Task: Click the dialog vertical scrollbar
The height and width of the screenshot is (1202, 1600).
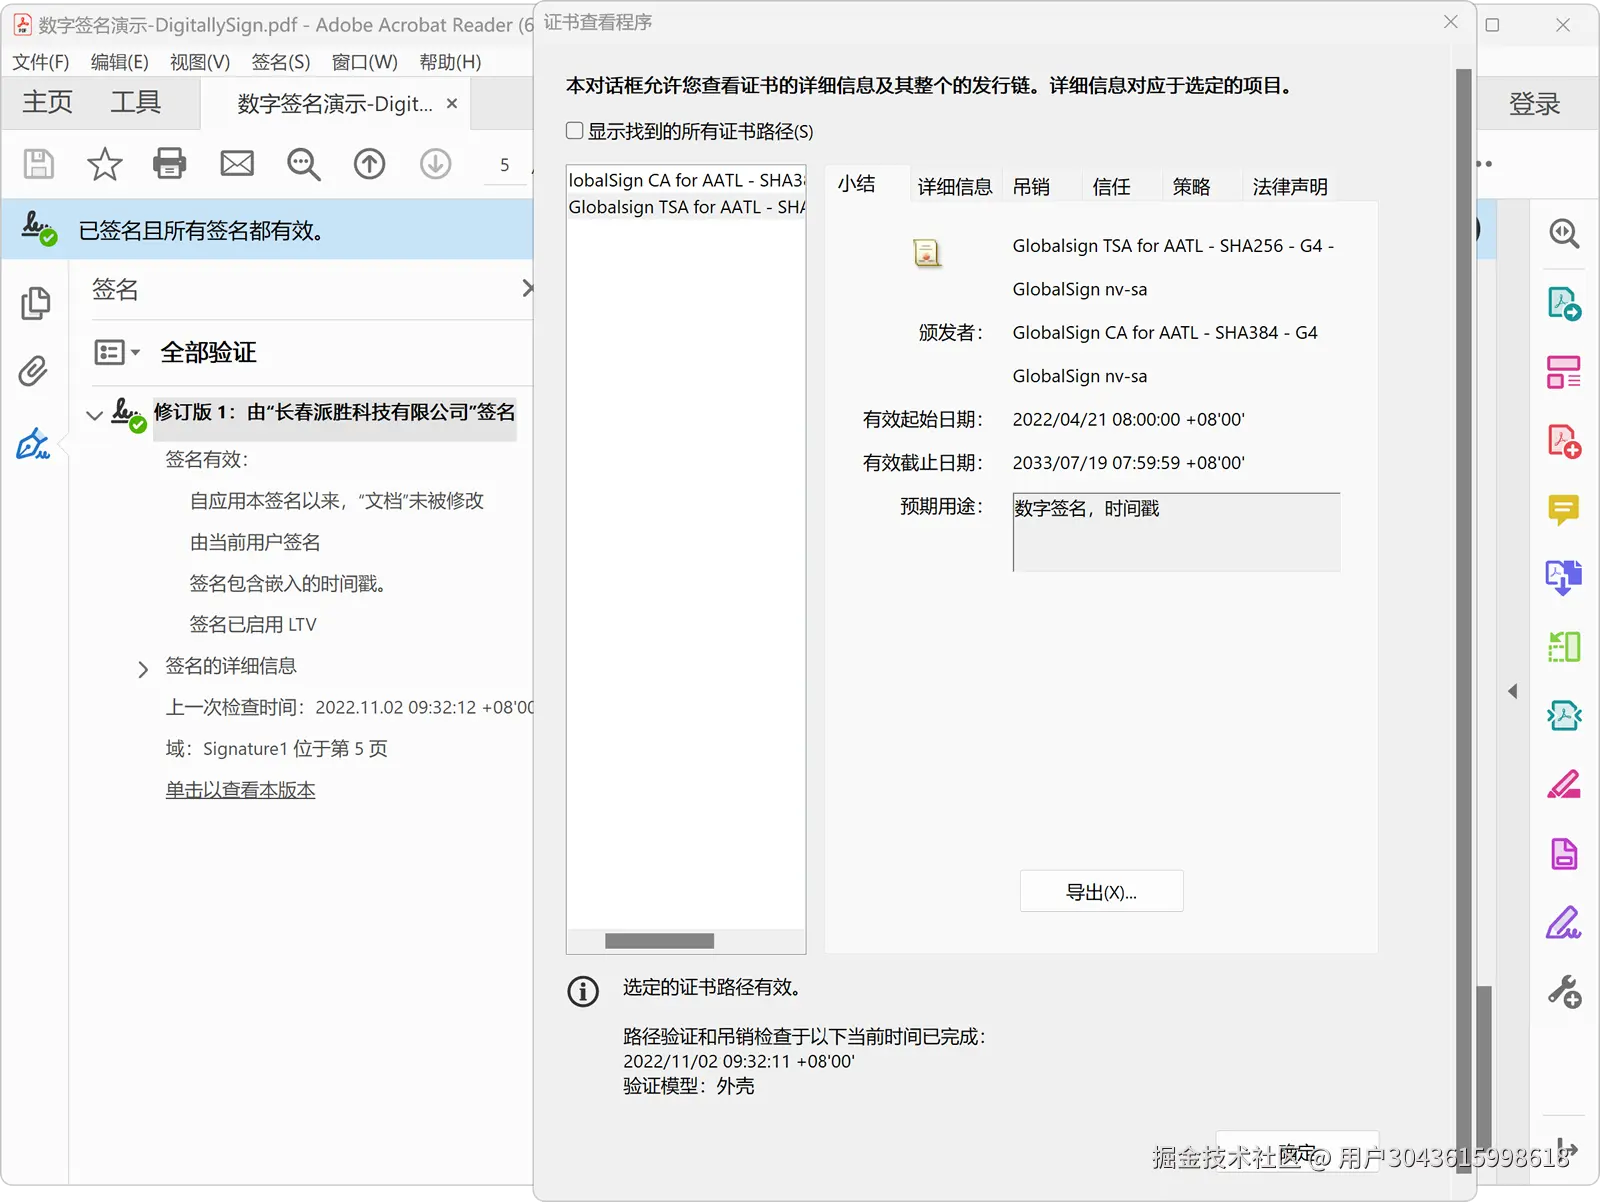Action: (1465, 620)
